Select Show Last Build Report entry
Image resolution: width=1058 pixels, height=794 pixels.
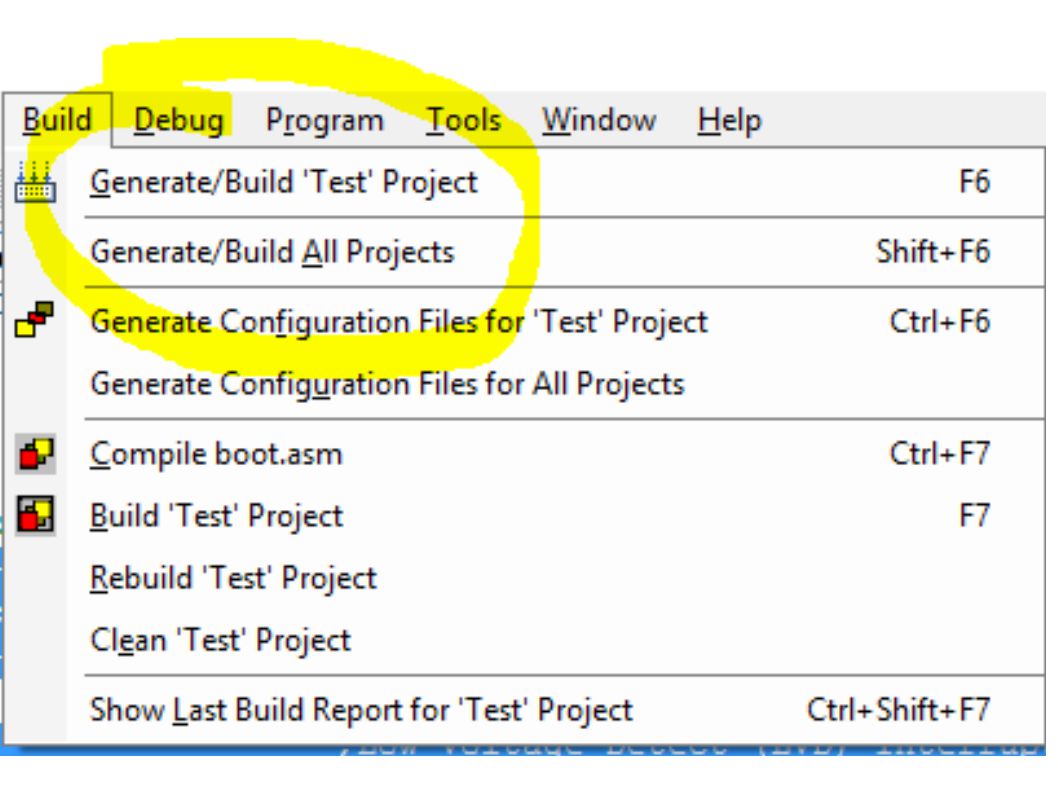point(524,710)
